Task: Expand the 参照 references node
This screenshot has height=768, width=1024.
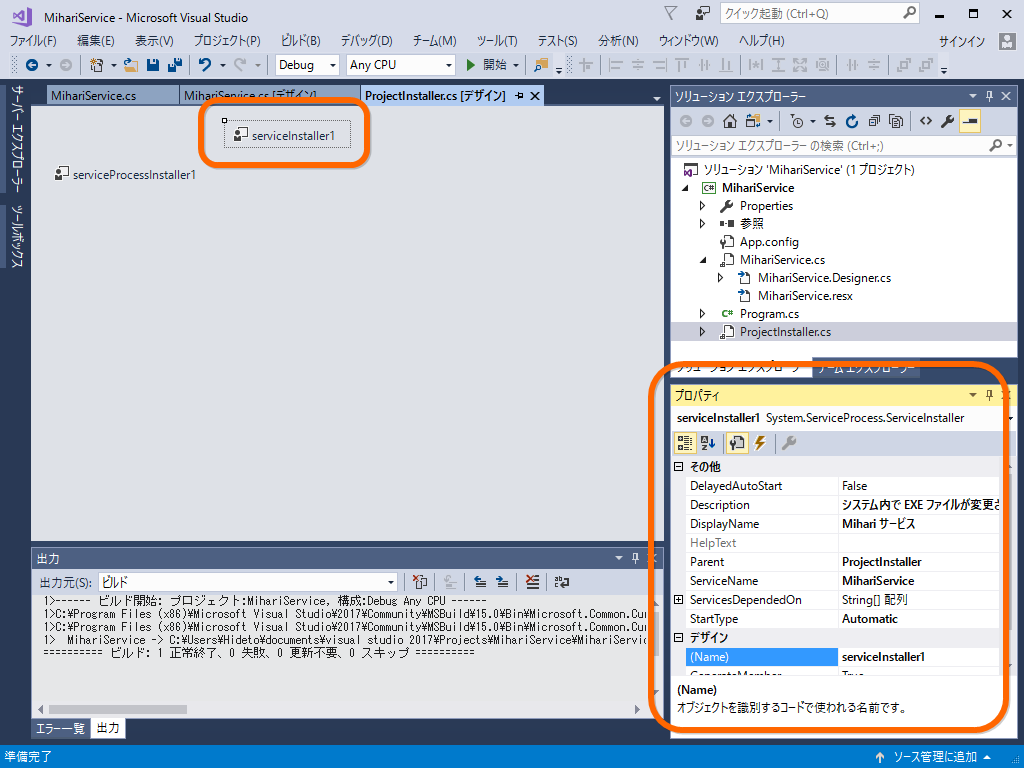Action: 703,223
